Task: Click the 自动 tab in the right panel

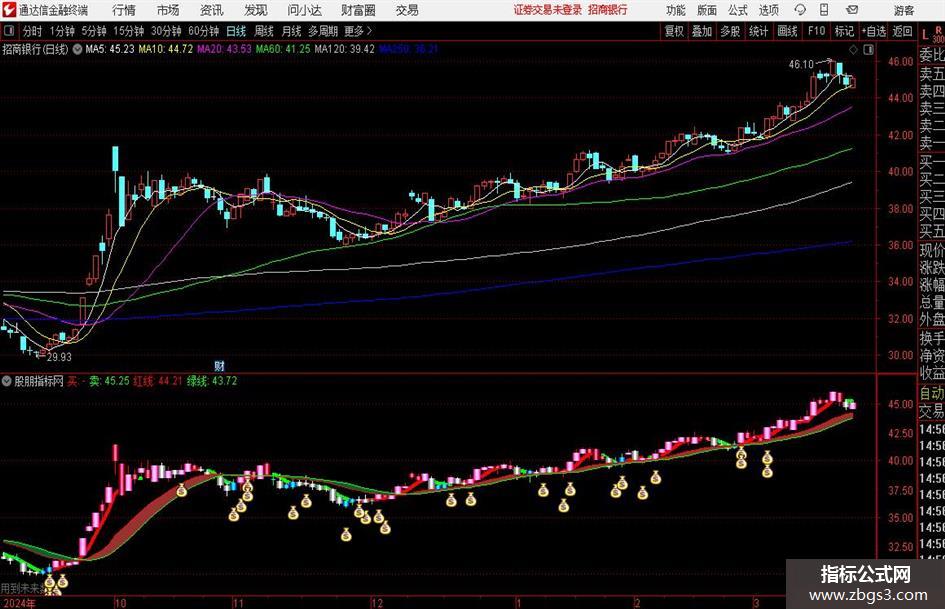Action: [x=932, y=393]
